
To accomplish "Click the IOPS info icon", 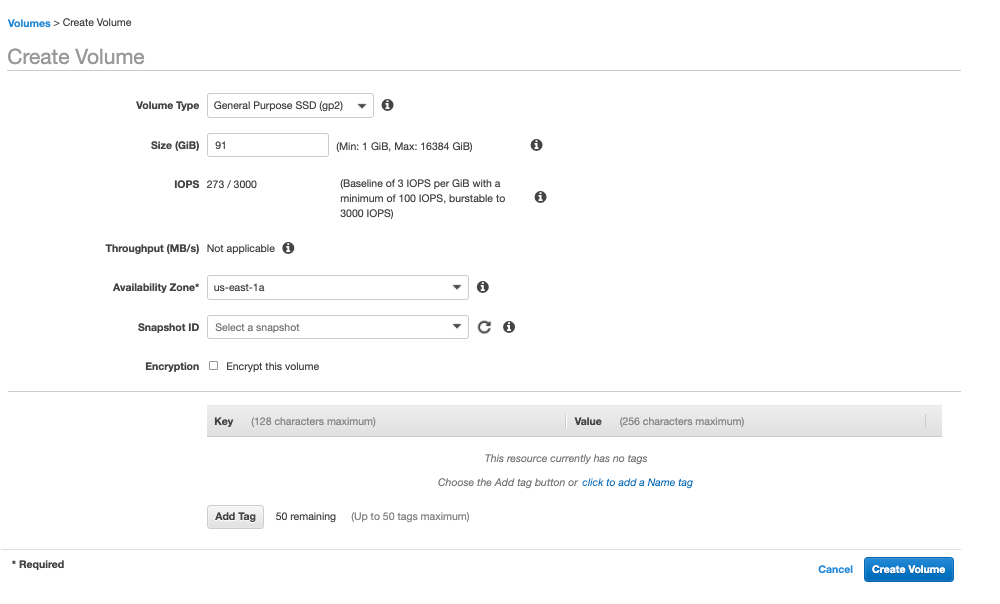I will (540, 197).
